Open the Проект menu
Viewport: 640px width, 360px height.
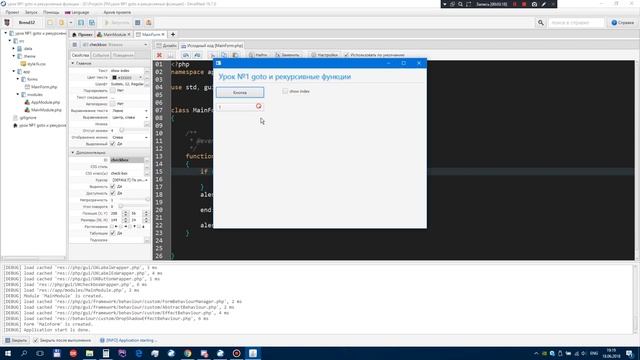pyautogui.click(x=12, y=12)
